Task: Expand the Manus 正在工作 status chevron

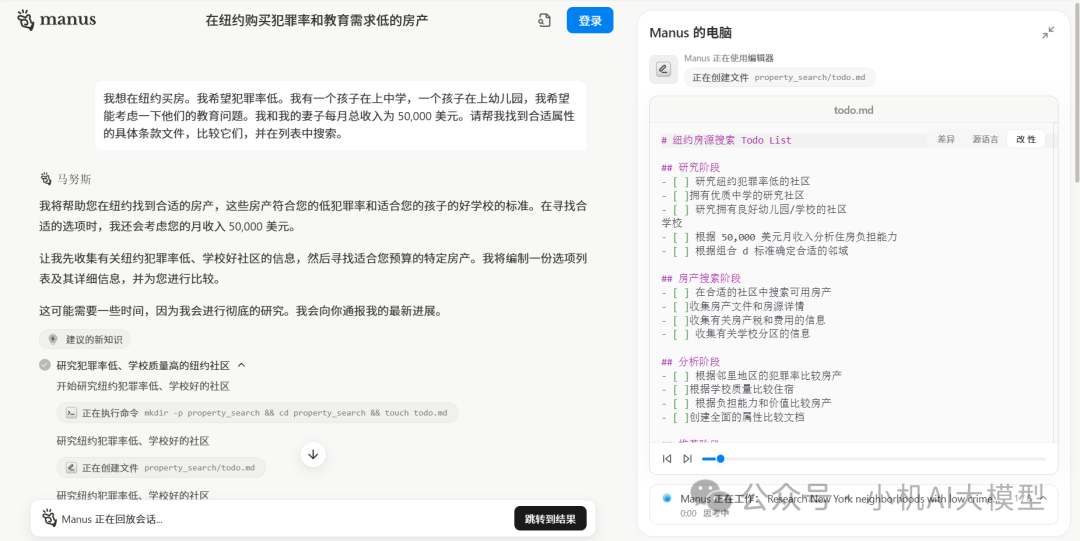Action: (x=1043, y=498)
